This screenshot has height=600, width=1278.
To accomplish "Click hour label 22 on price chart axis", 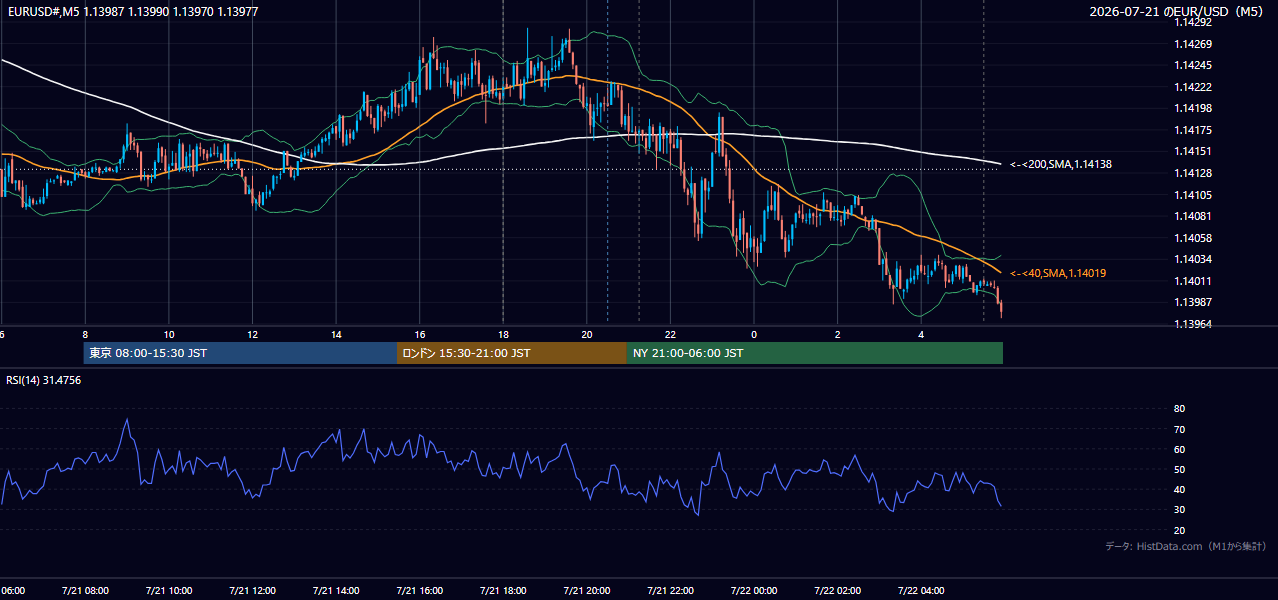I will tap(670, 335).
